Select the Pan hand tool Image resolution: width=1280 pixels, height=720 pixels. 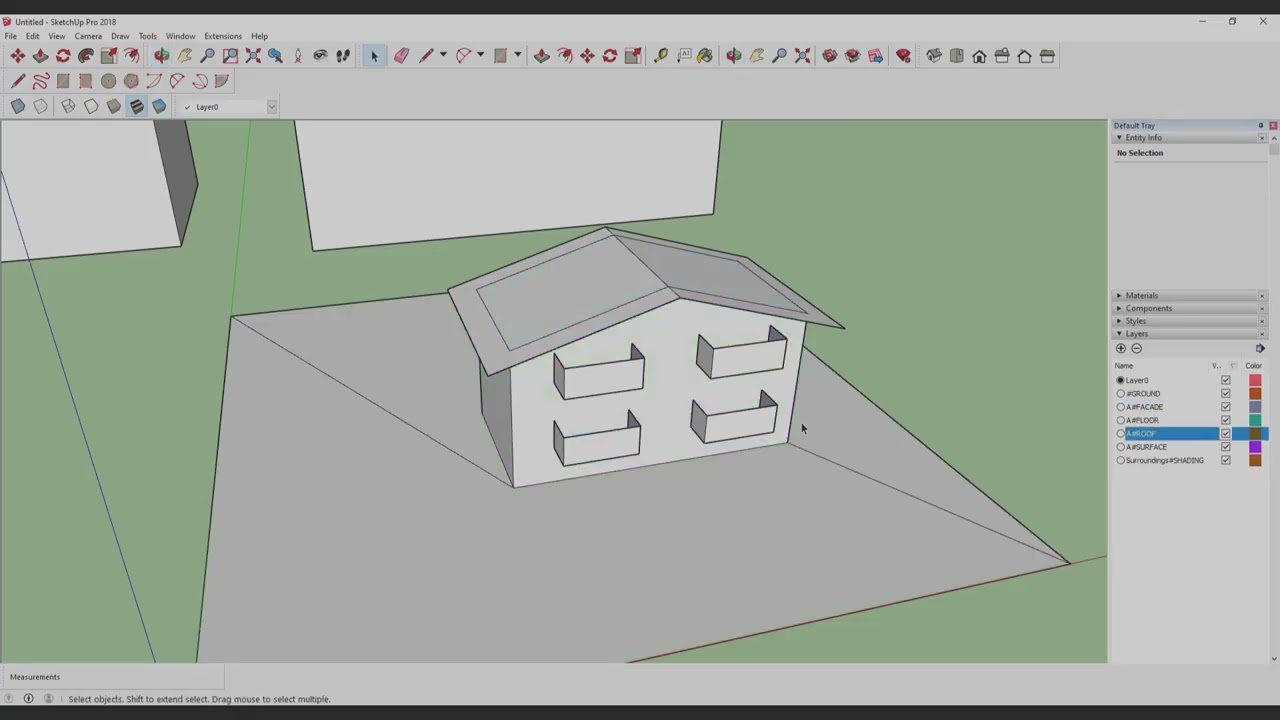point(185,56)
